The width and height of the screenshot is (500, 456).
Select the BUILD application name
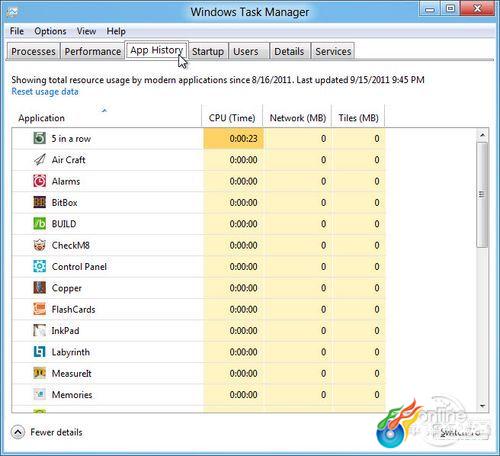64,224
